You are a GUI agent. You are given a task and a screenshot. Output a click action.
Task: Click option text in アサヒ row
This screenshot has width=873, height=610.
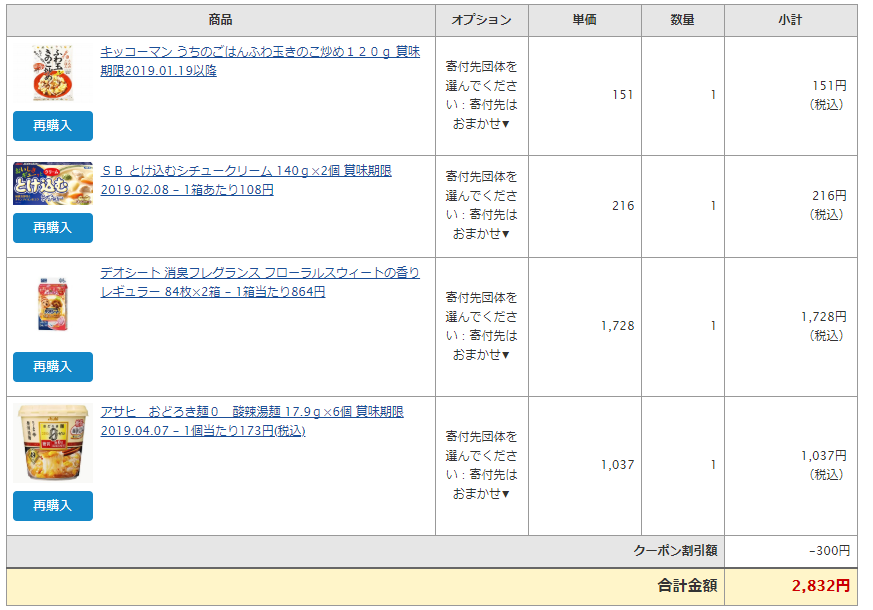pyautogui.click(x=482, y=465)
